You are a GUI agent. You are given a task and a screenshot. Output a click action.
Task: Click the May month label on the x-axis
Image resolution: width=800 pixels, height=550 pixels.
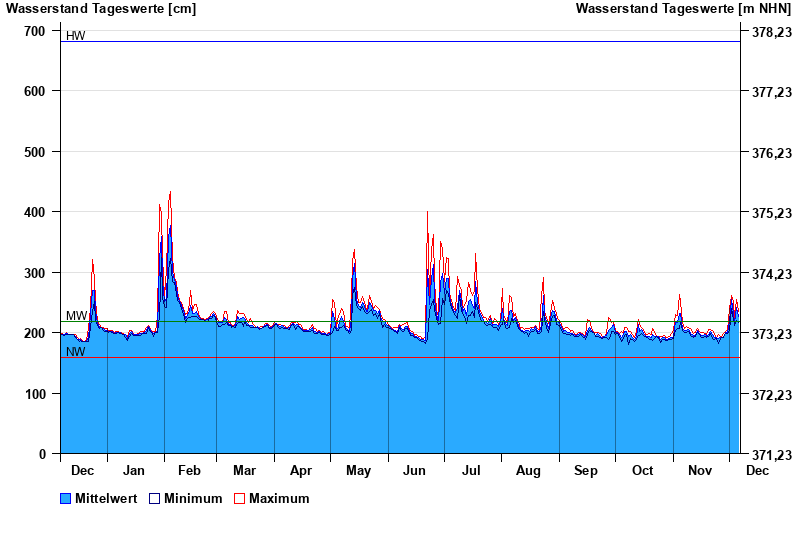(358, 470)
